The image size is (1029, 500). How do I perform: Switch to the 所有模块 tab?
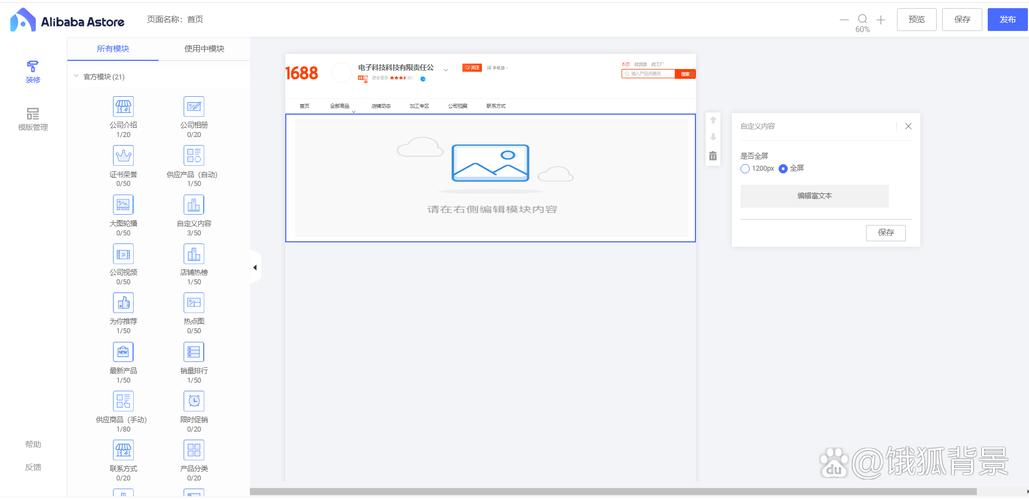[113, 49]
